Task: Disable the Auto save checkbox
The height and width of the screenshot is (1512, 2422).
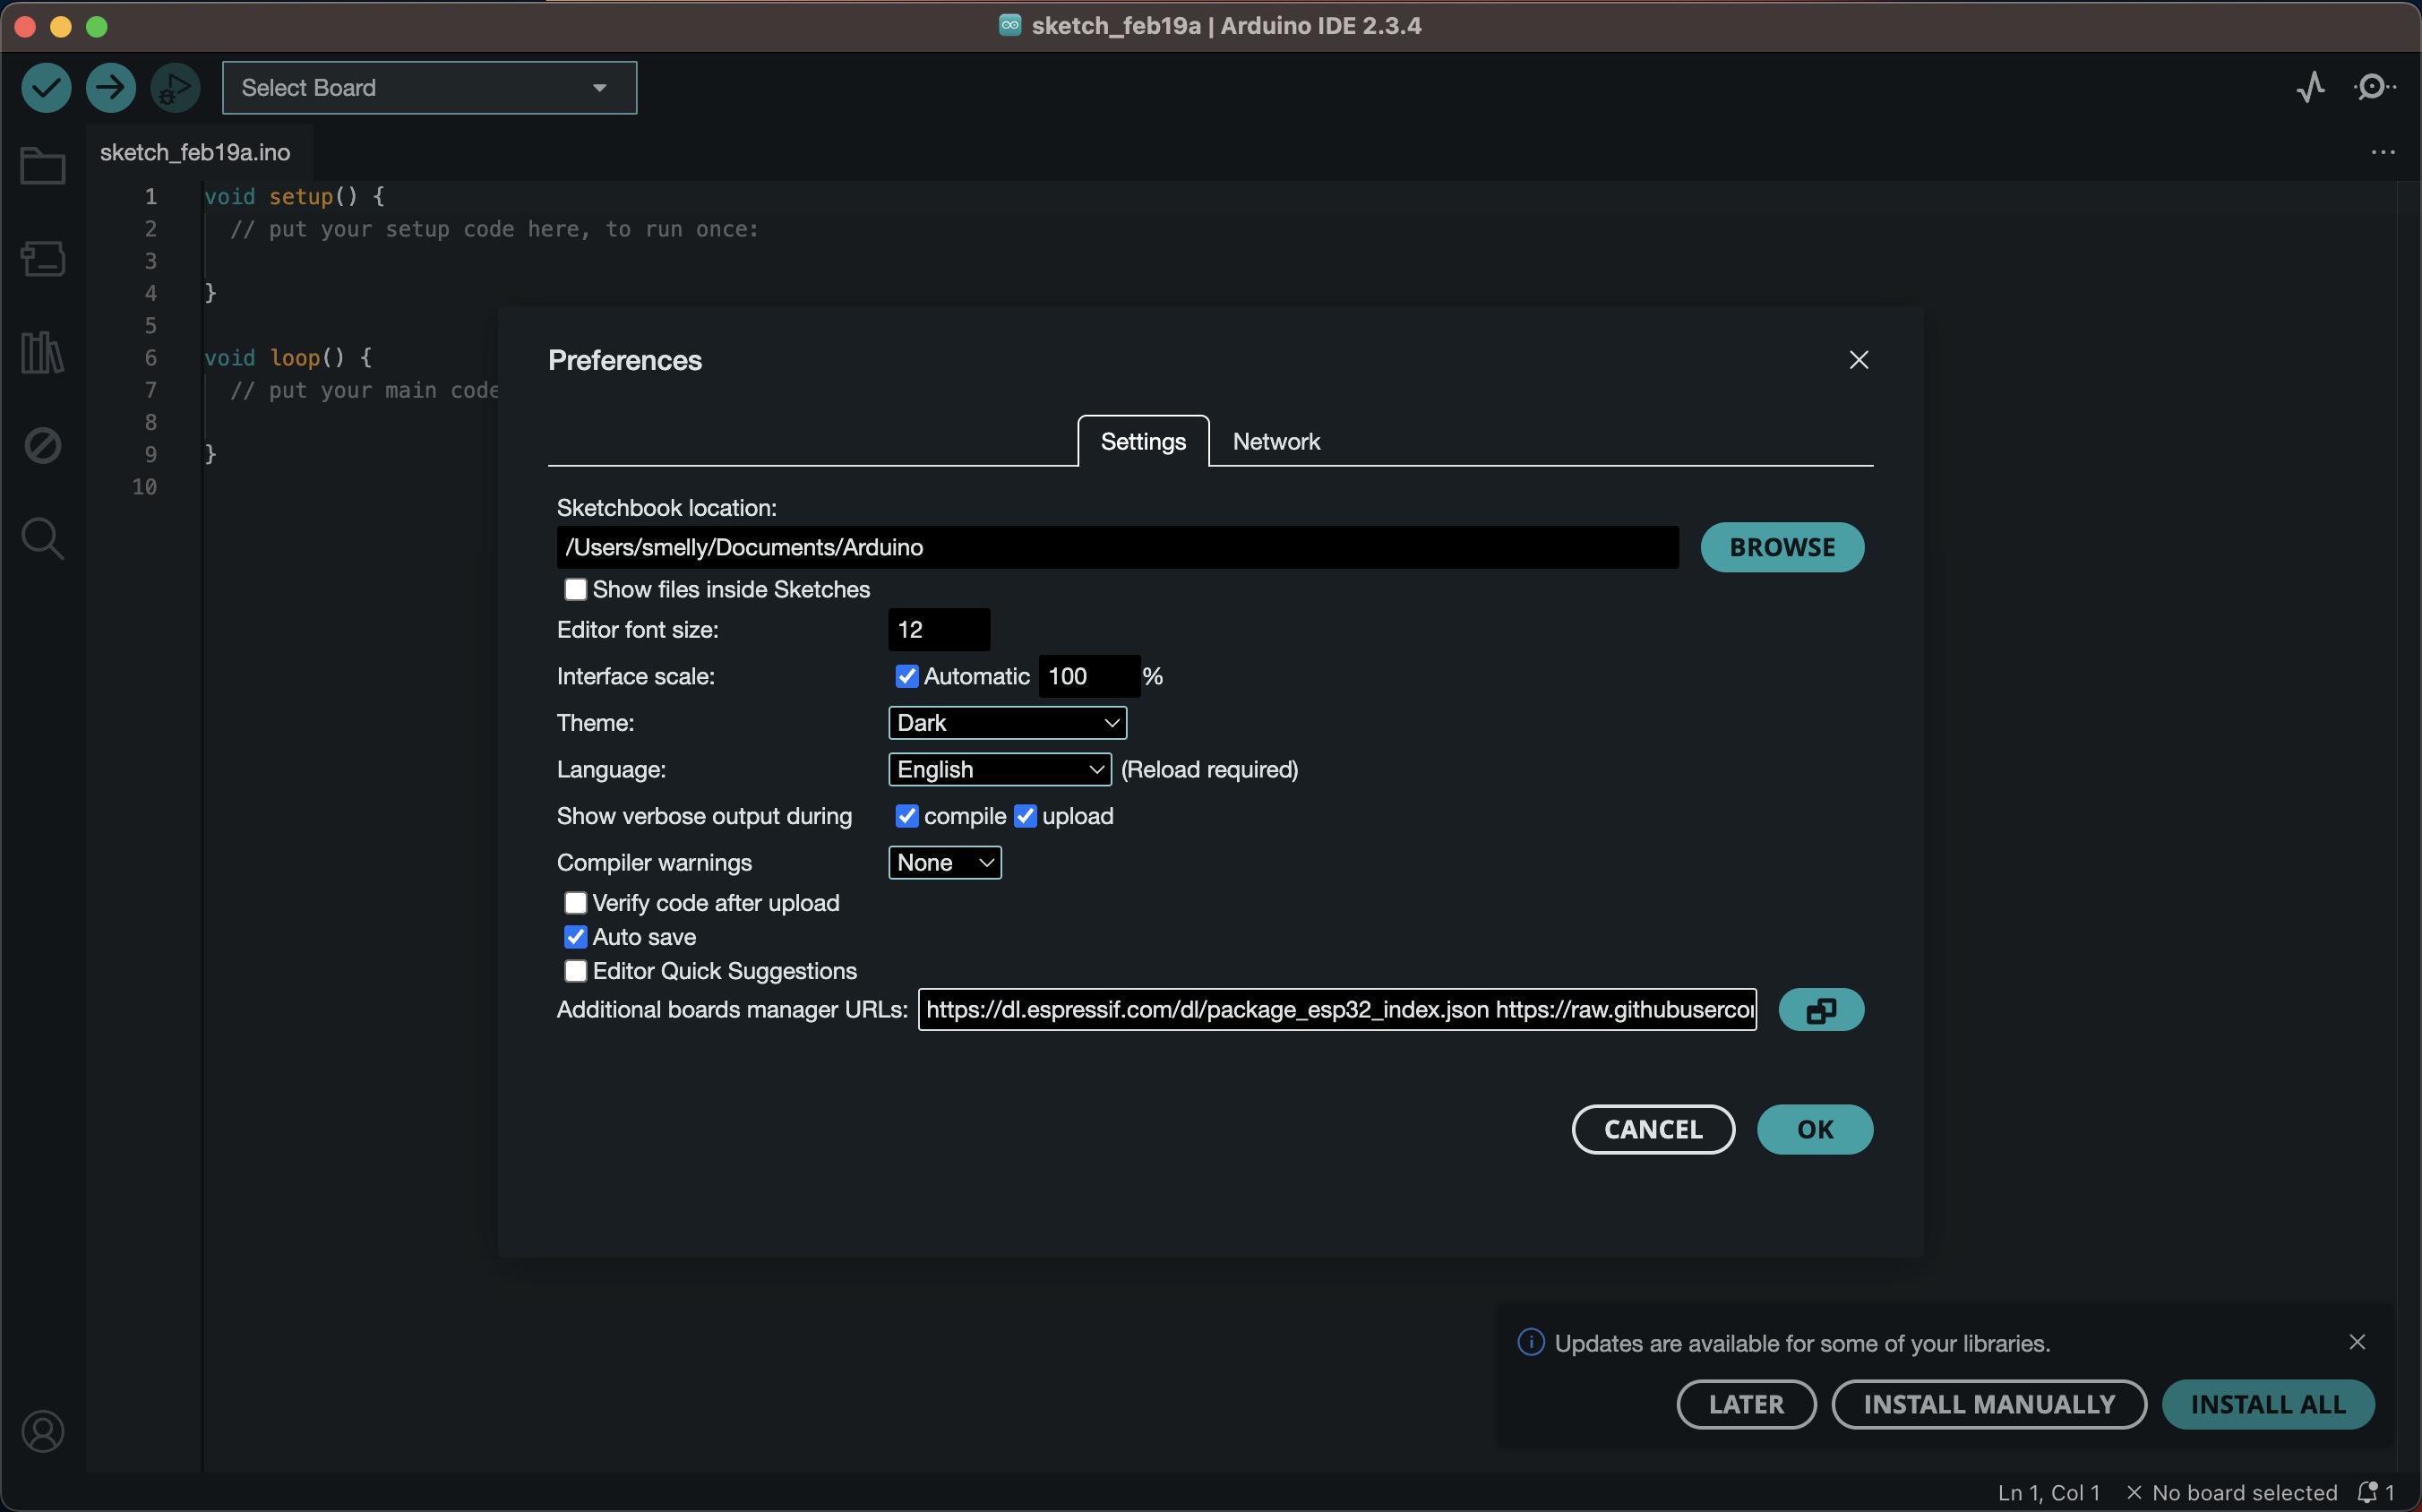Action: tap(575, 938)
